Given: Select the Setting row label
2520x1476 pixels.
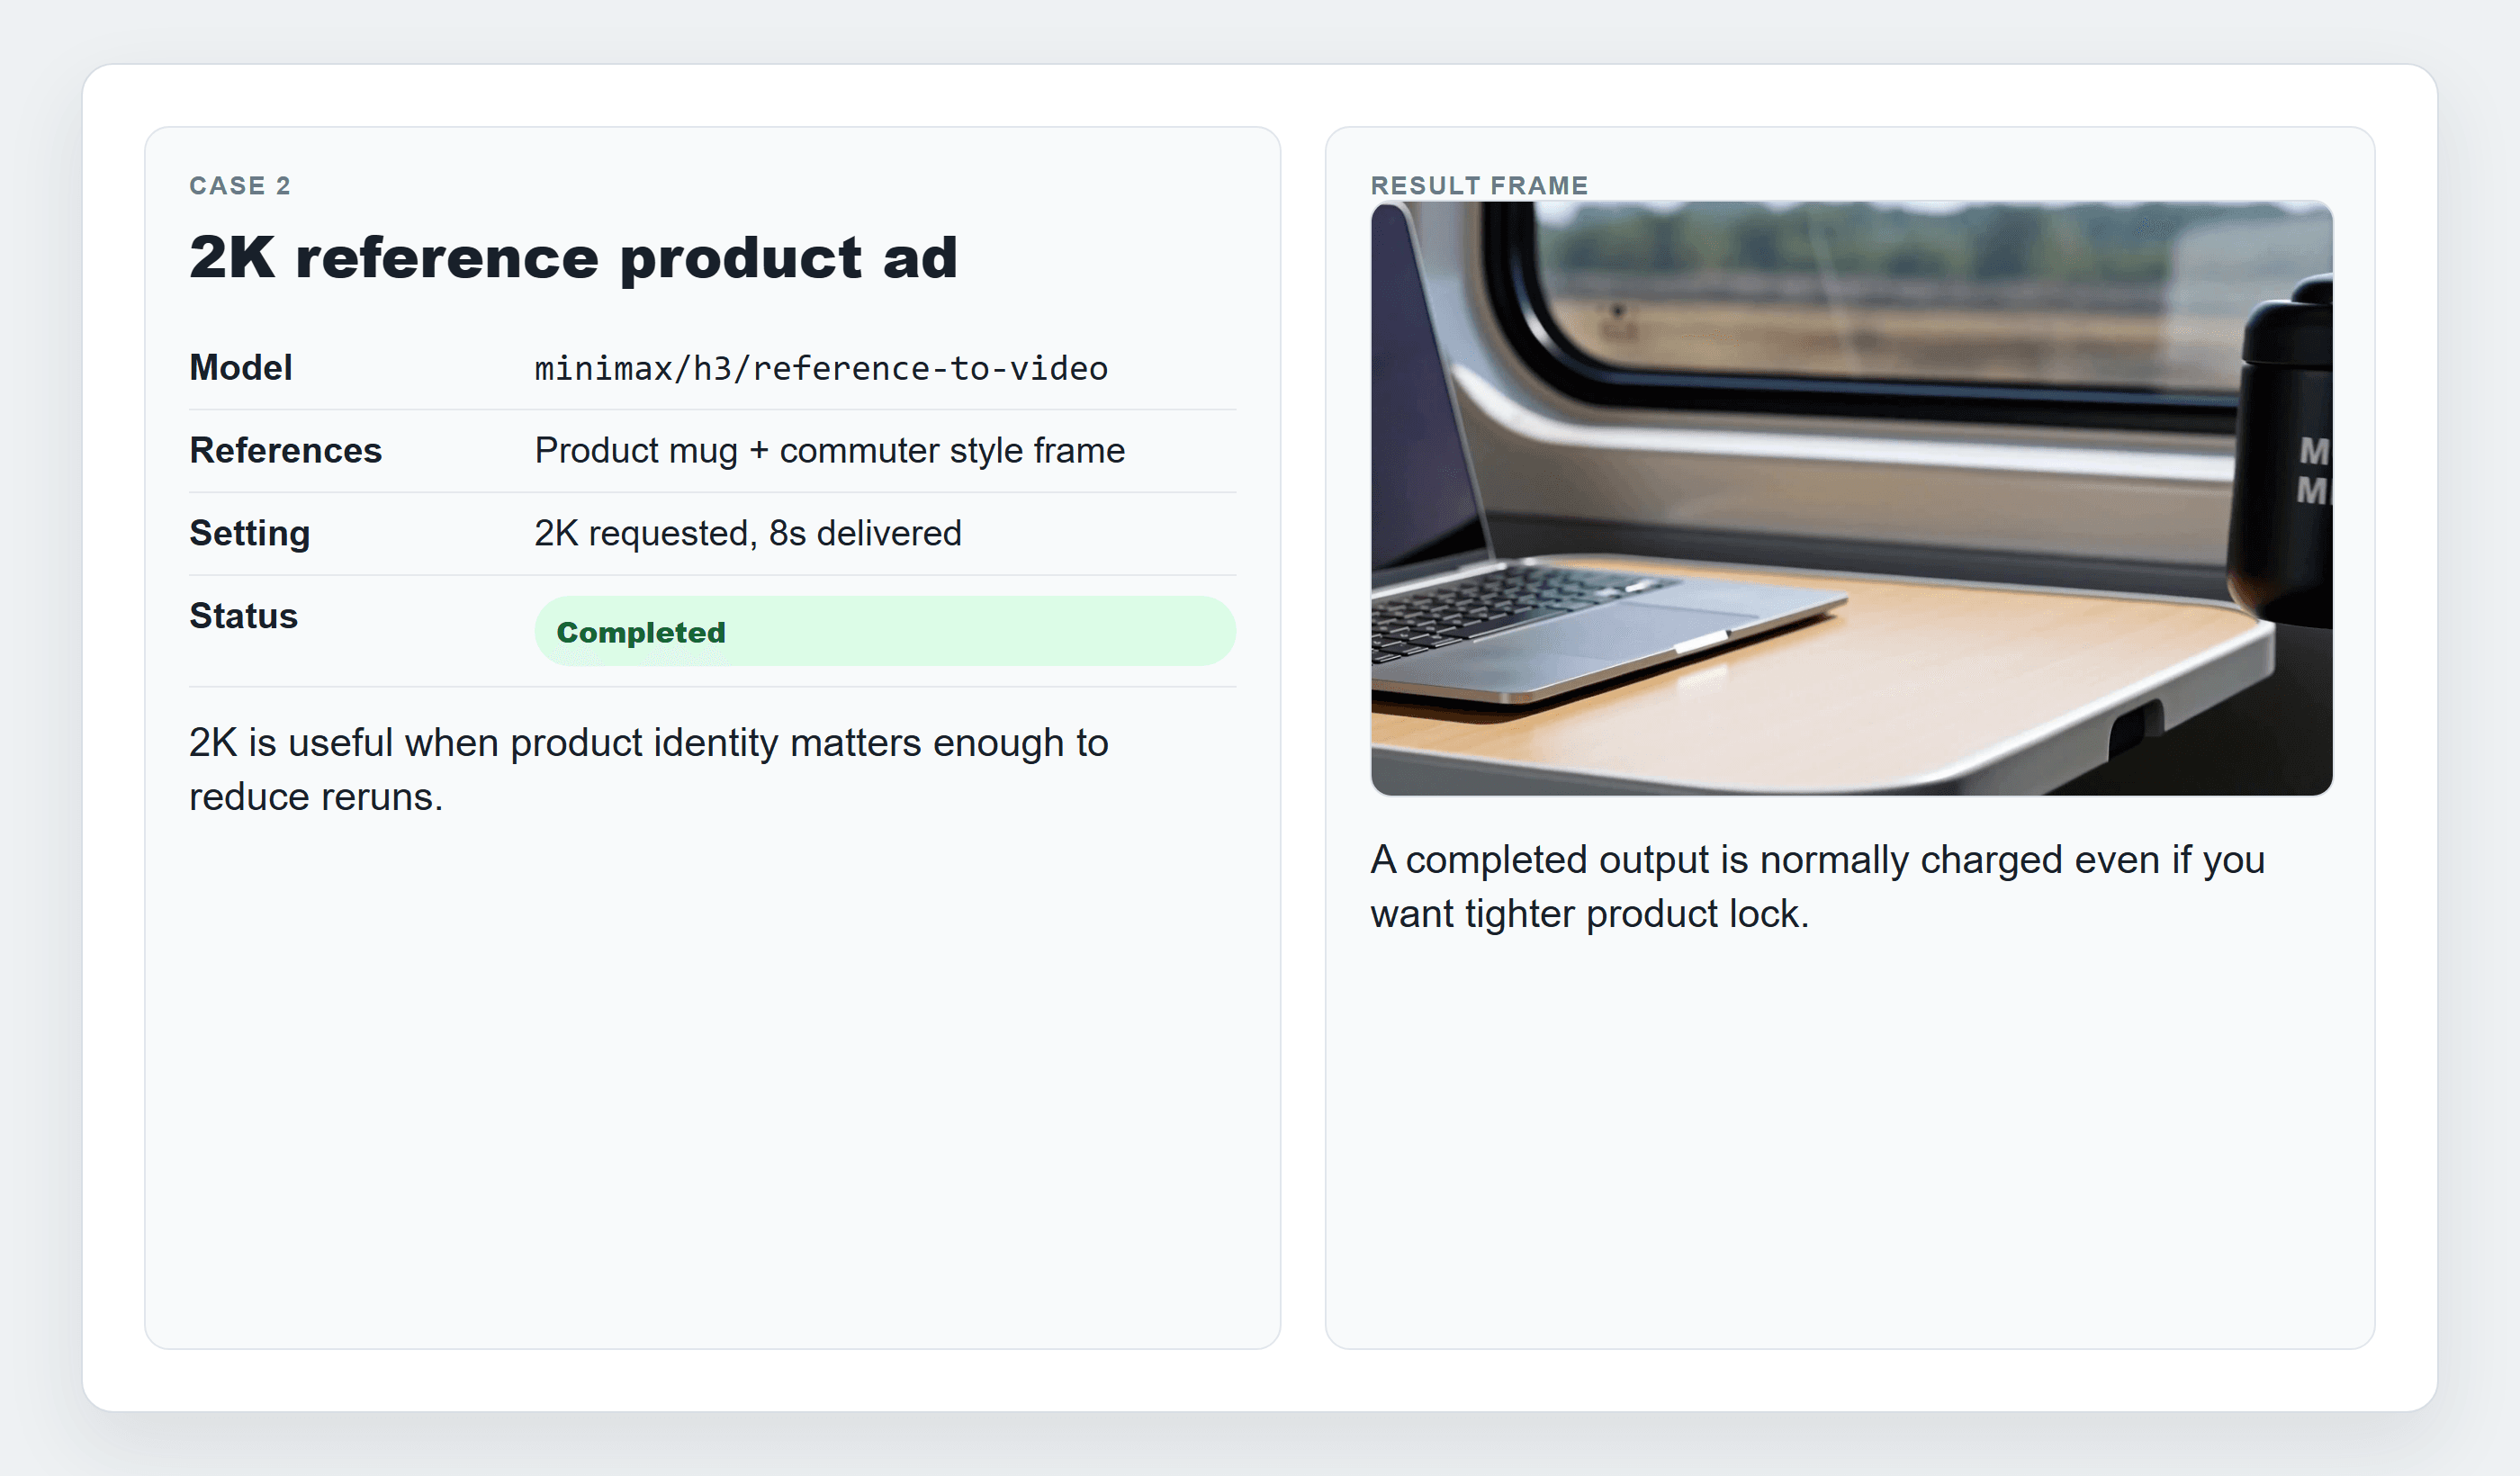Looking at the screenshot, I should [x=250, y=533].
